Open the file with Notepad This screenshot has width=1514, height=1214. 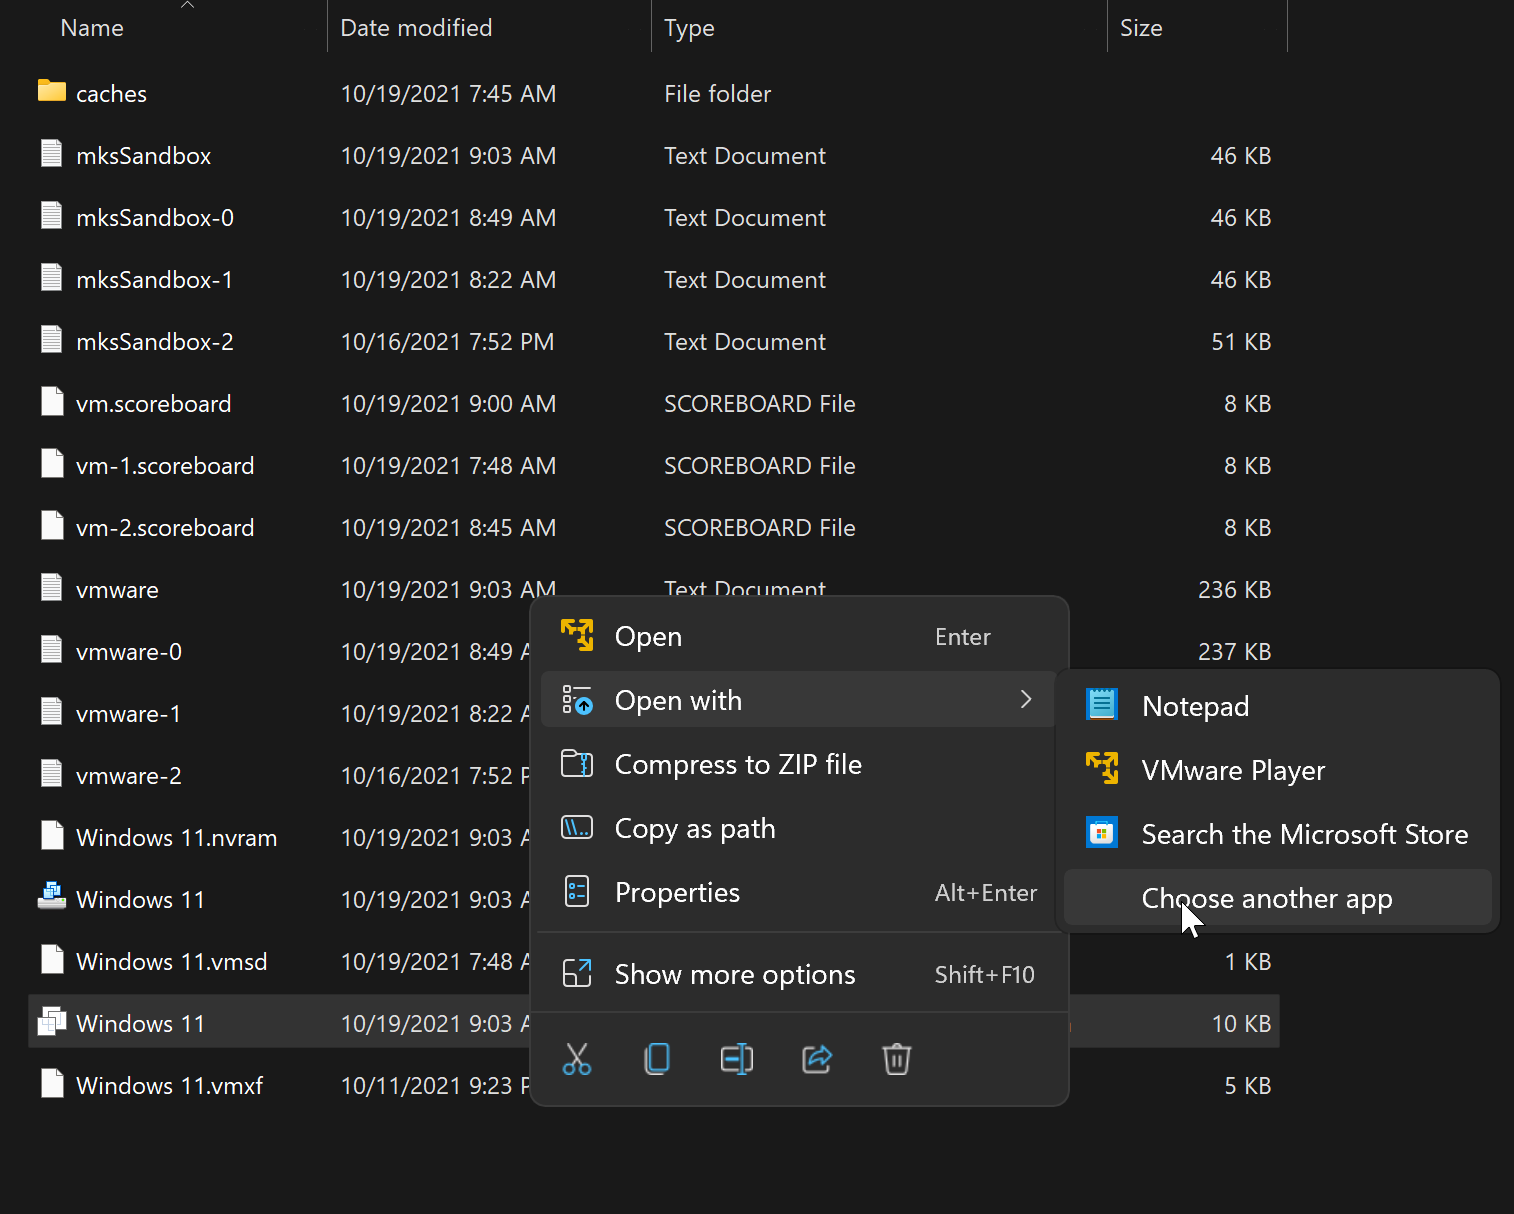pos(1278,706)
